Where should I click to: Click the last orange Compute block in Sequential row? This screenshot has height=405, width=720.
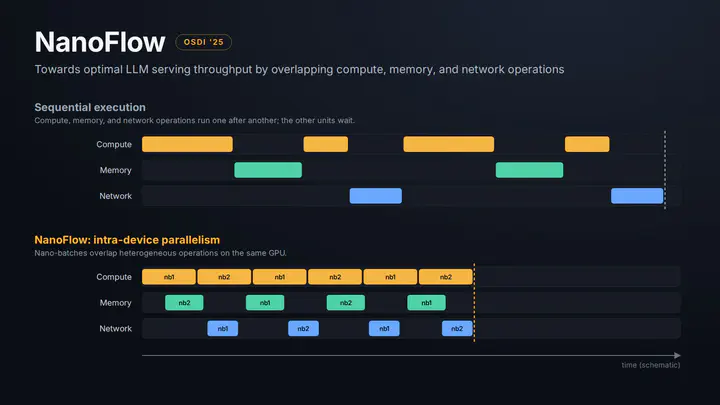coord(587,144)
